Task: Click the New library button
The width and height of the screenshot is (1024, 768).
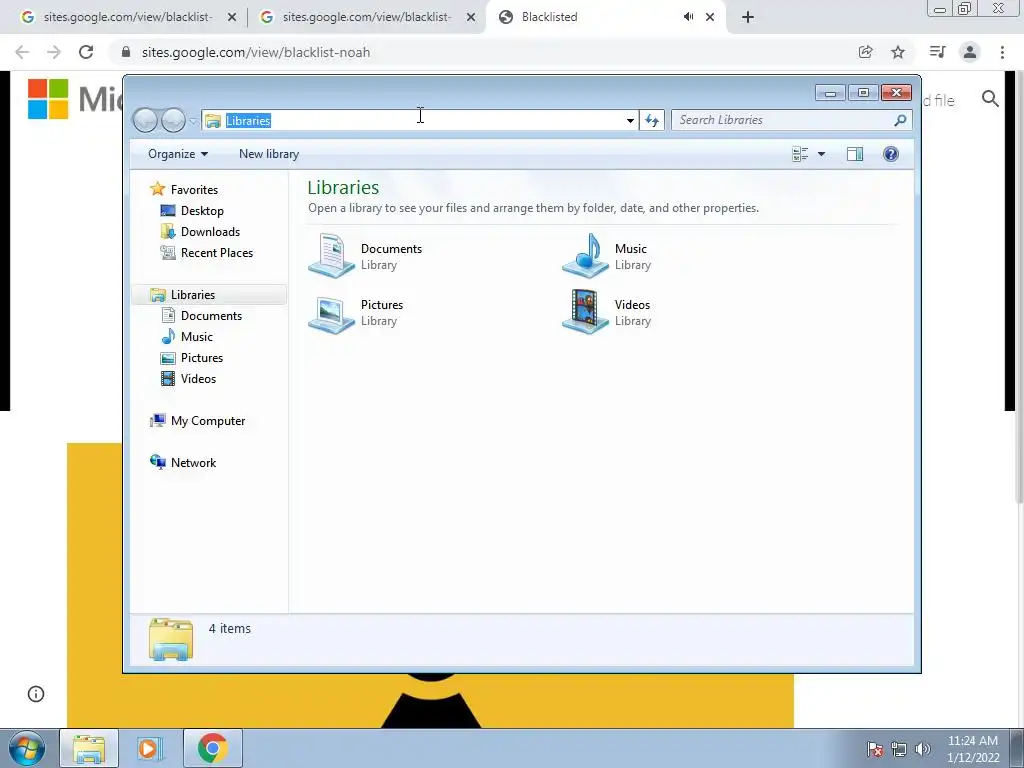Action: [269, 154]
